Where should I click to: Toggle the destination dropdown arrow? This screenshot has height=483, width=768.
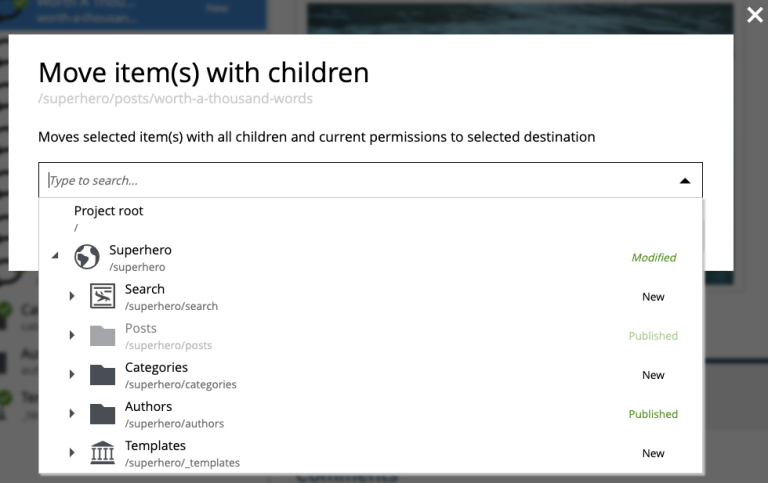tap(684, 181)
